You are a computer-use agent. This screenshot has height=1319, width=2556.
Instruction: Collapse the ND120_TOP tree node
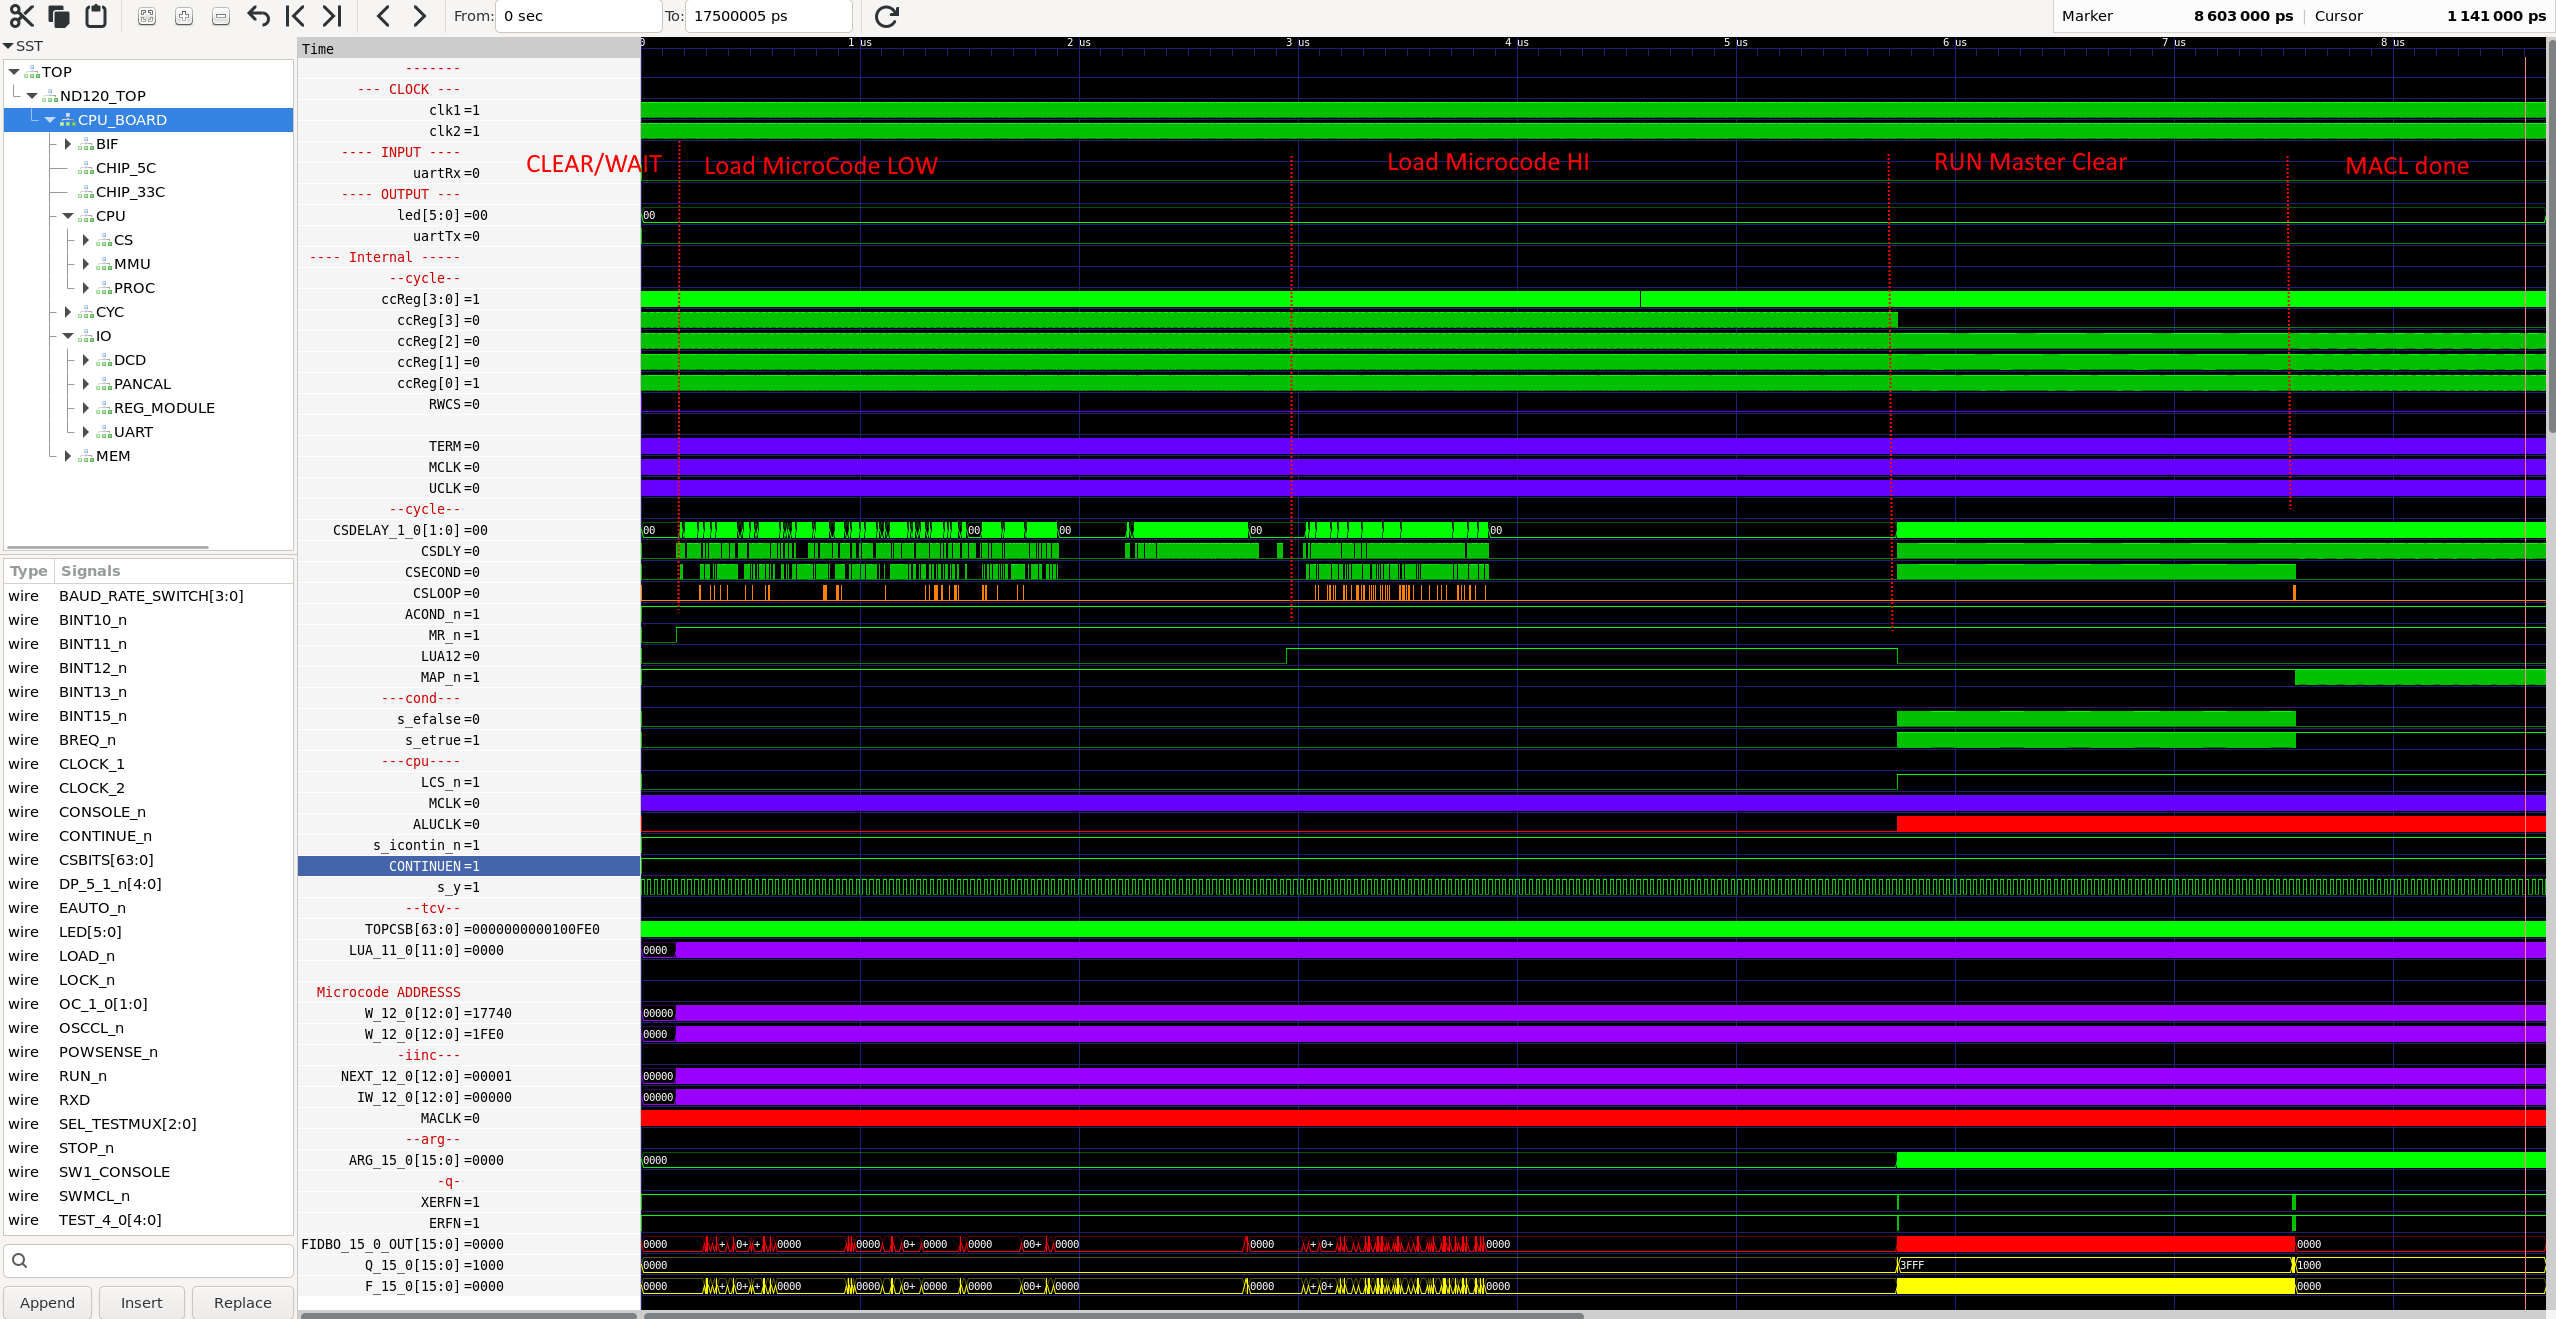click(x=32, y=96)
